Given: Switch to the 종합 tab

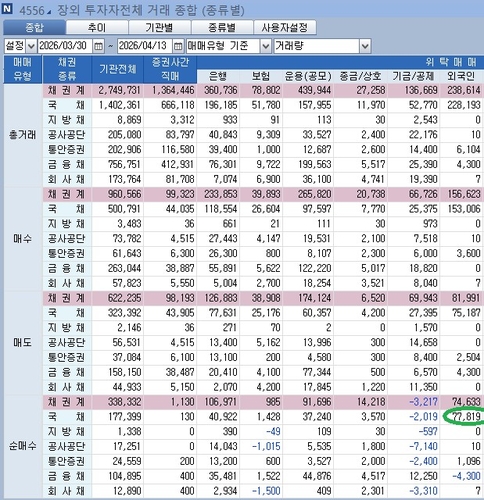Looking at the screenshot, I should (x=34, y=27).
